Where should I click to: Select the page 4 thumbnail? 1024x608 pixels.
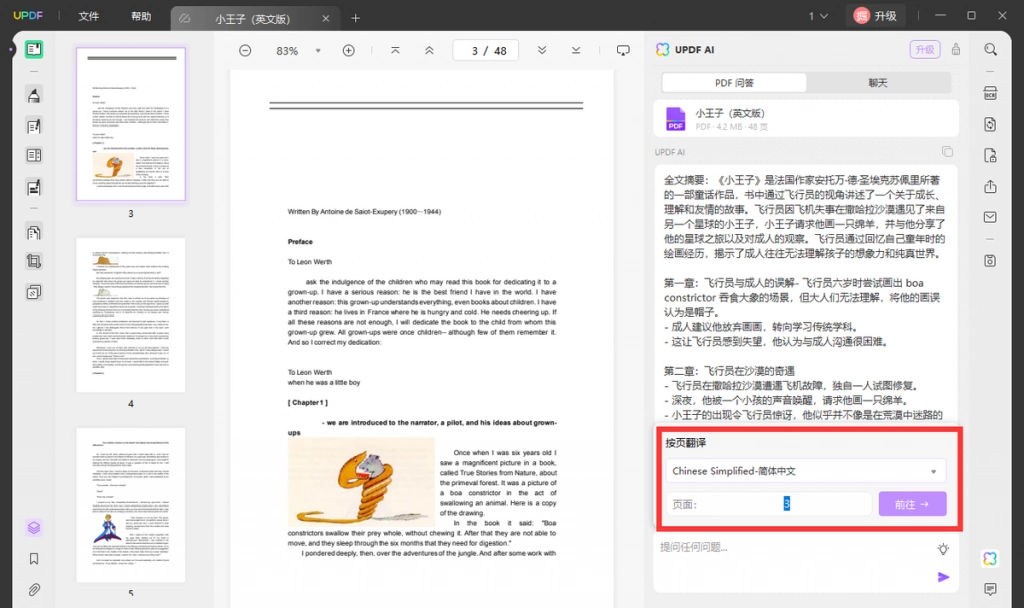131,315
